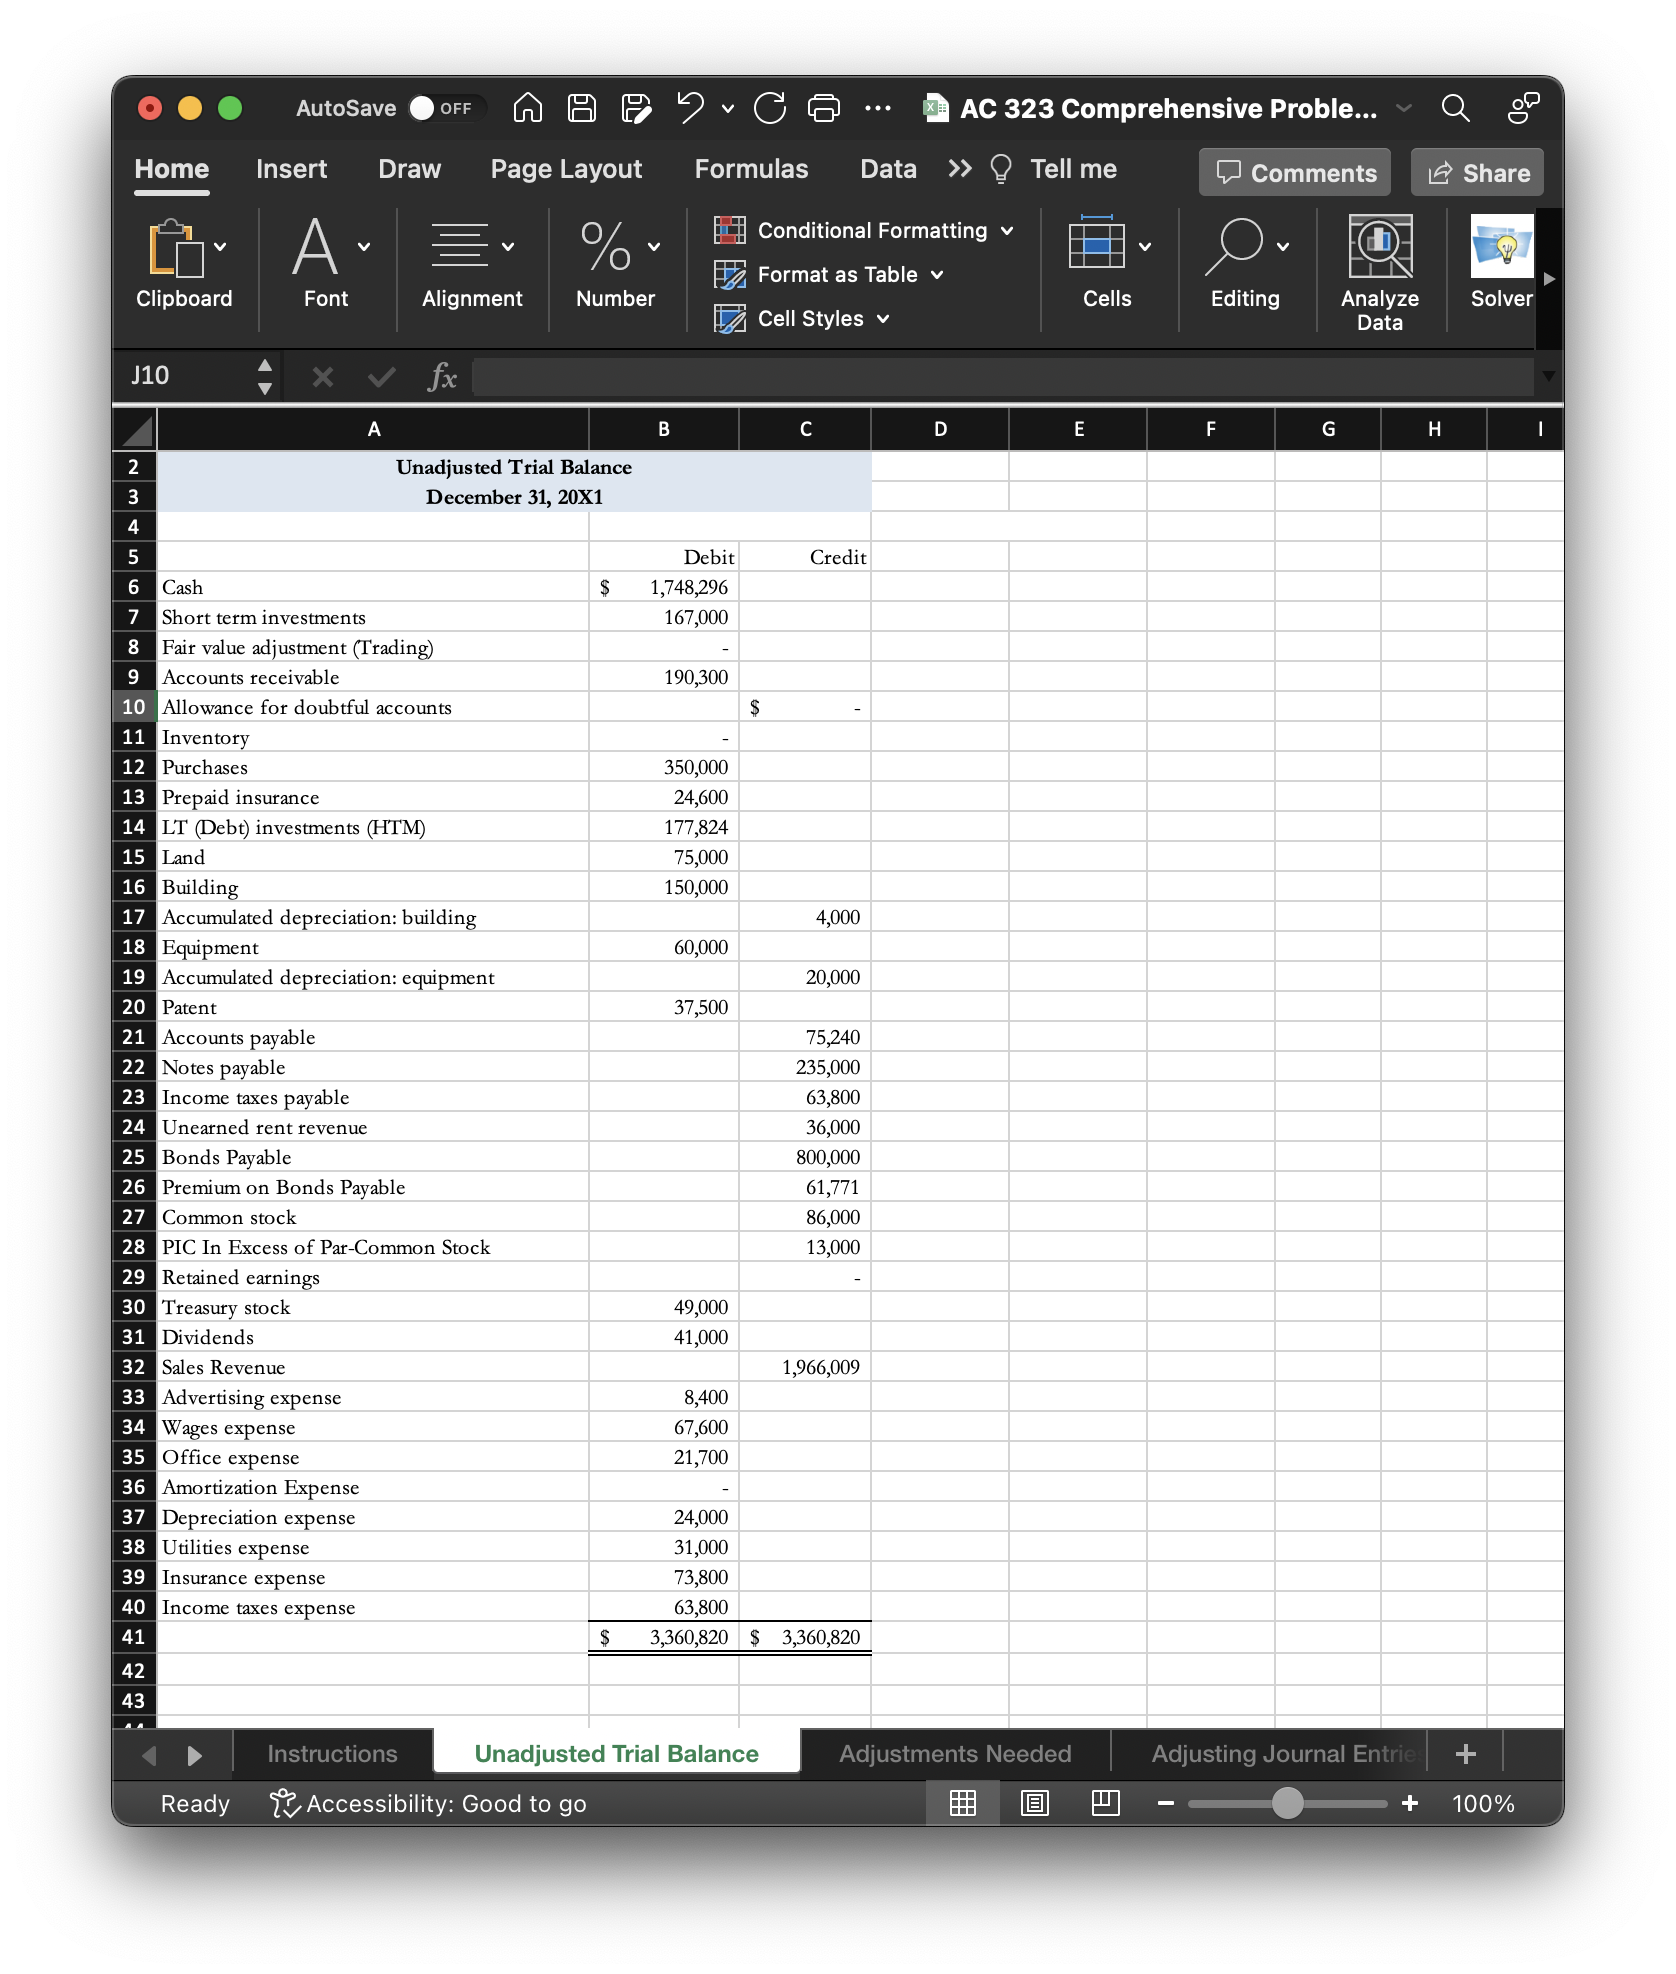Switch to the Adjustments Needed sheet tab

(955, 1754)
